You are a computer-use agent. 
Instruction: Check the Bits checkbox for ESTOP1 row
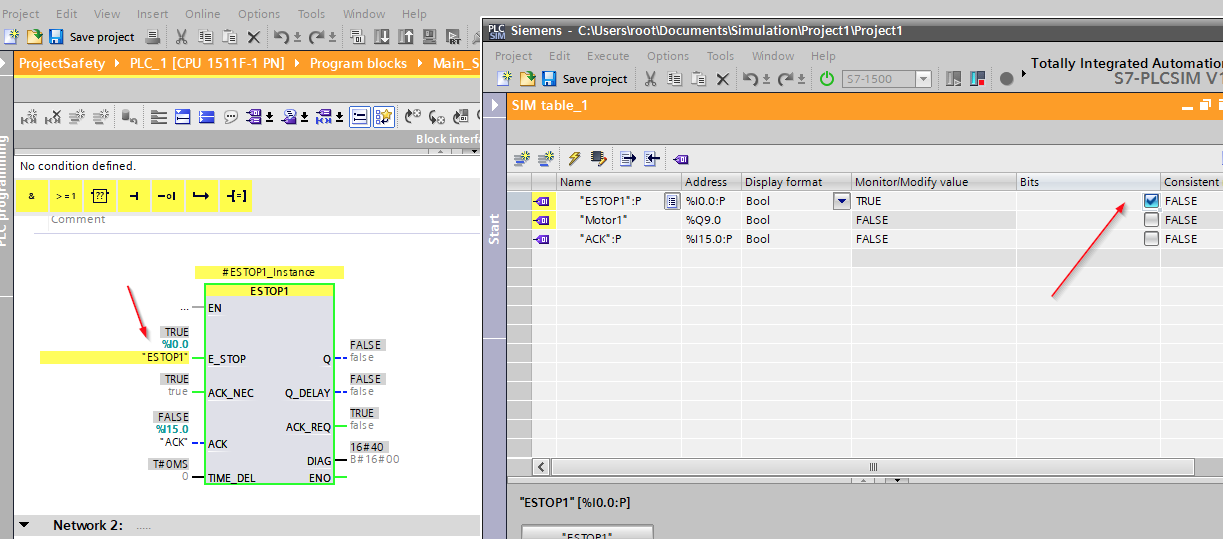[1152, 201]
